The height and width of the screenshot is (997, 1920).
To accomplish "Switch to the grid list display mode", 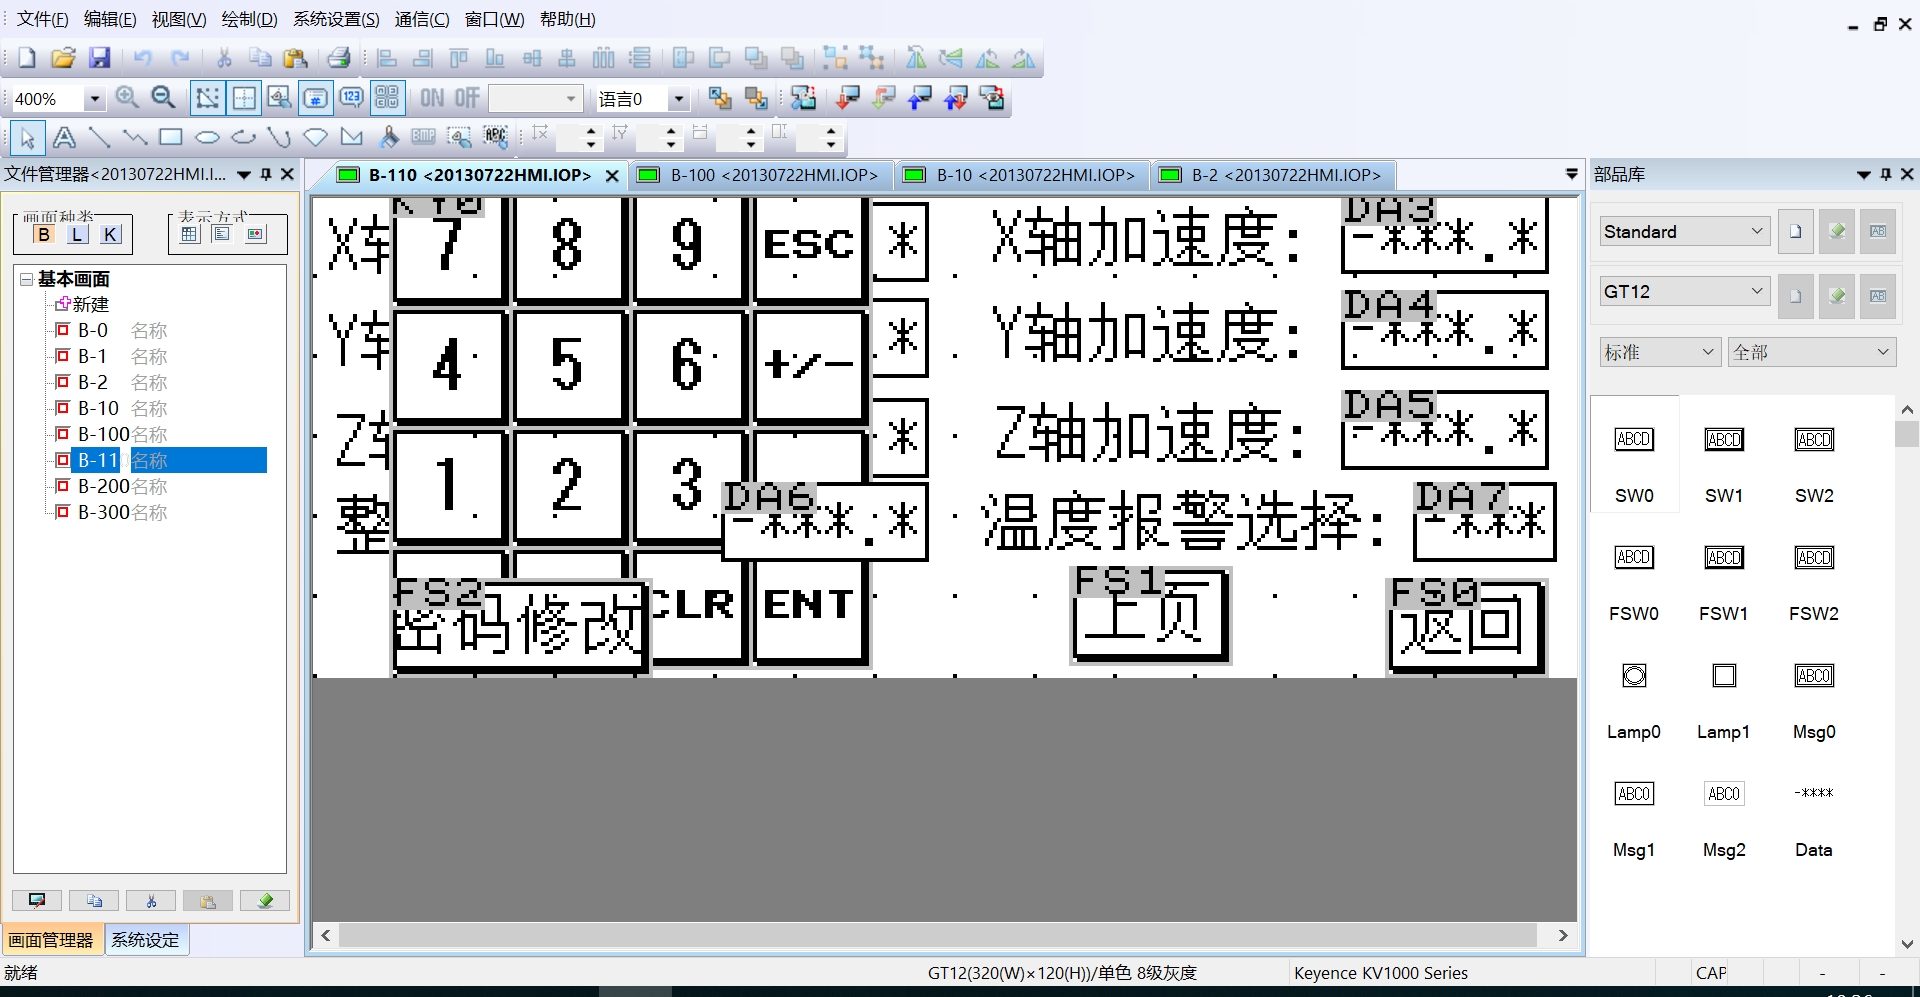I will (190, 234).
